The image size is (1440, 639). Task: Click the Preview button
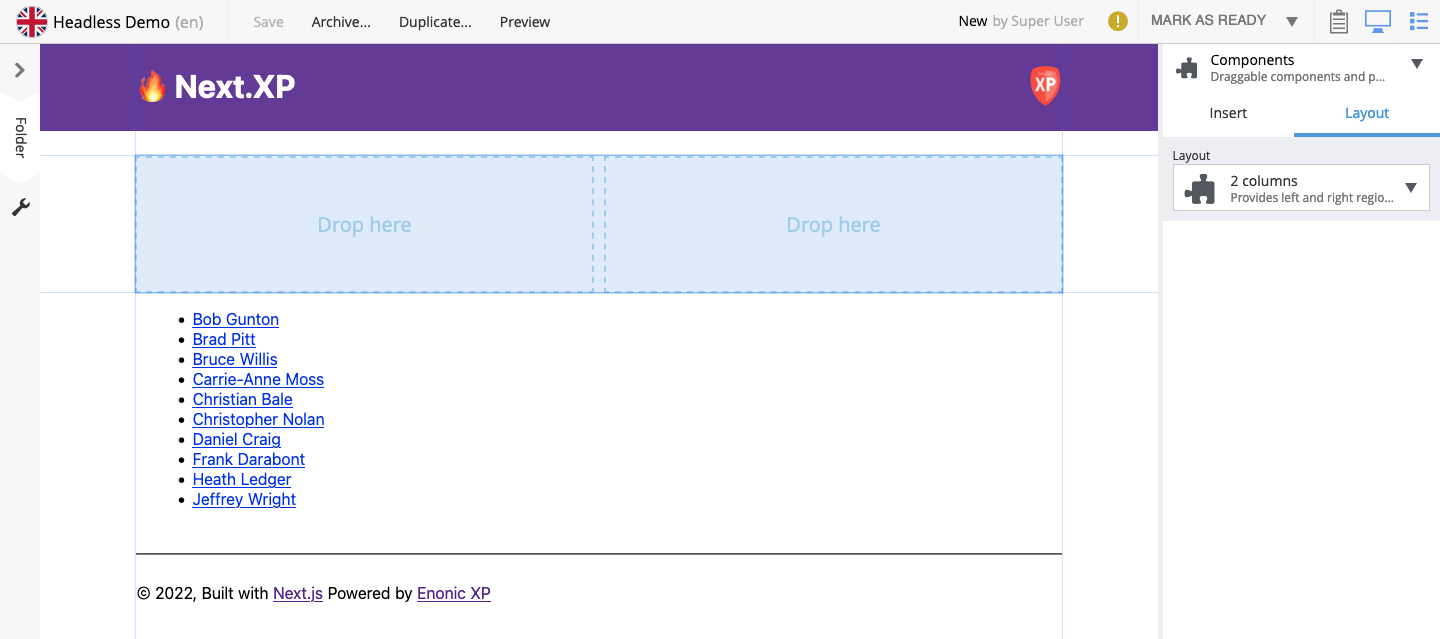(x=525, y=22)
